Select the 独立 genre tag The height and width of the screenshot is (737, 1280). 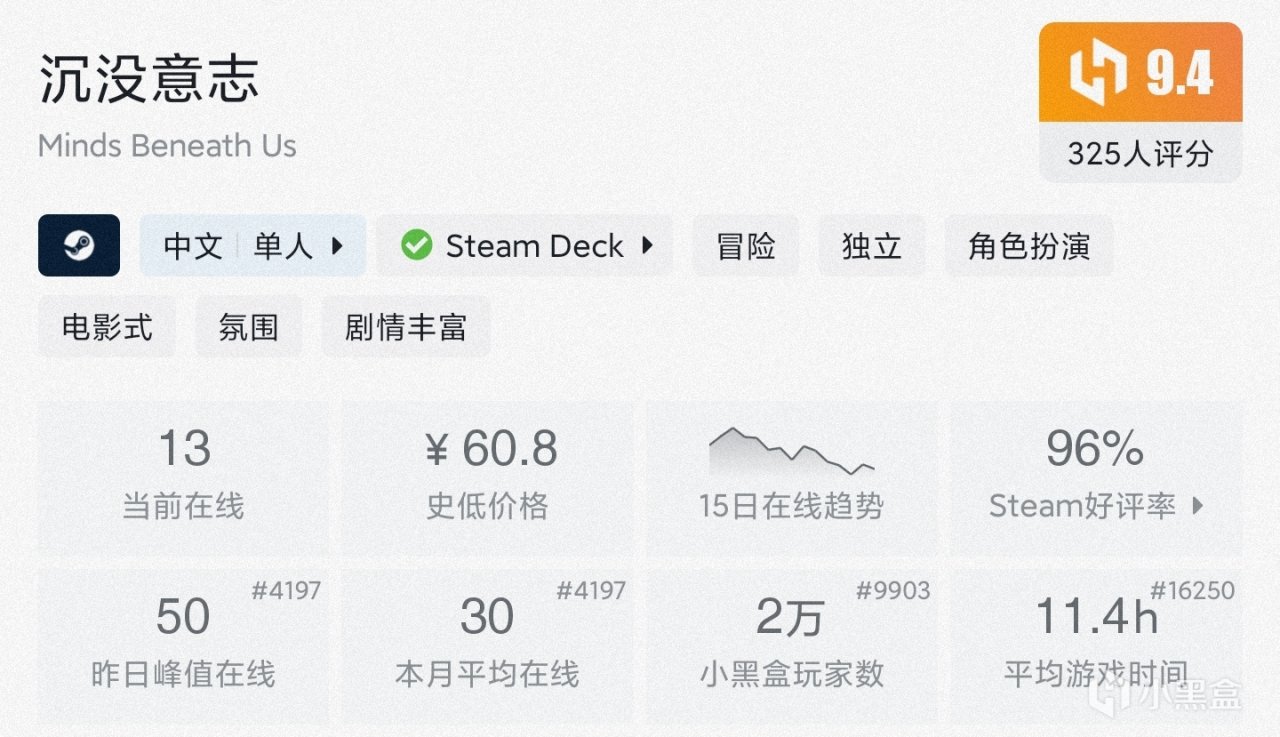pos(872,245)
